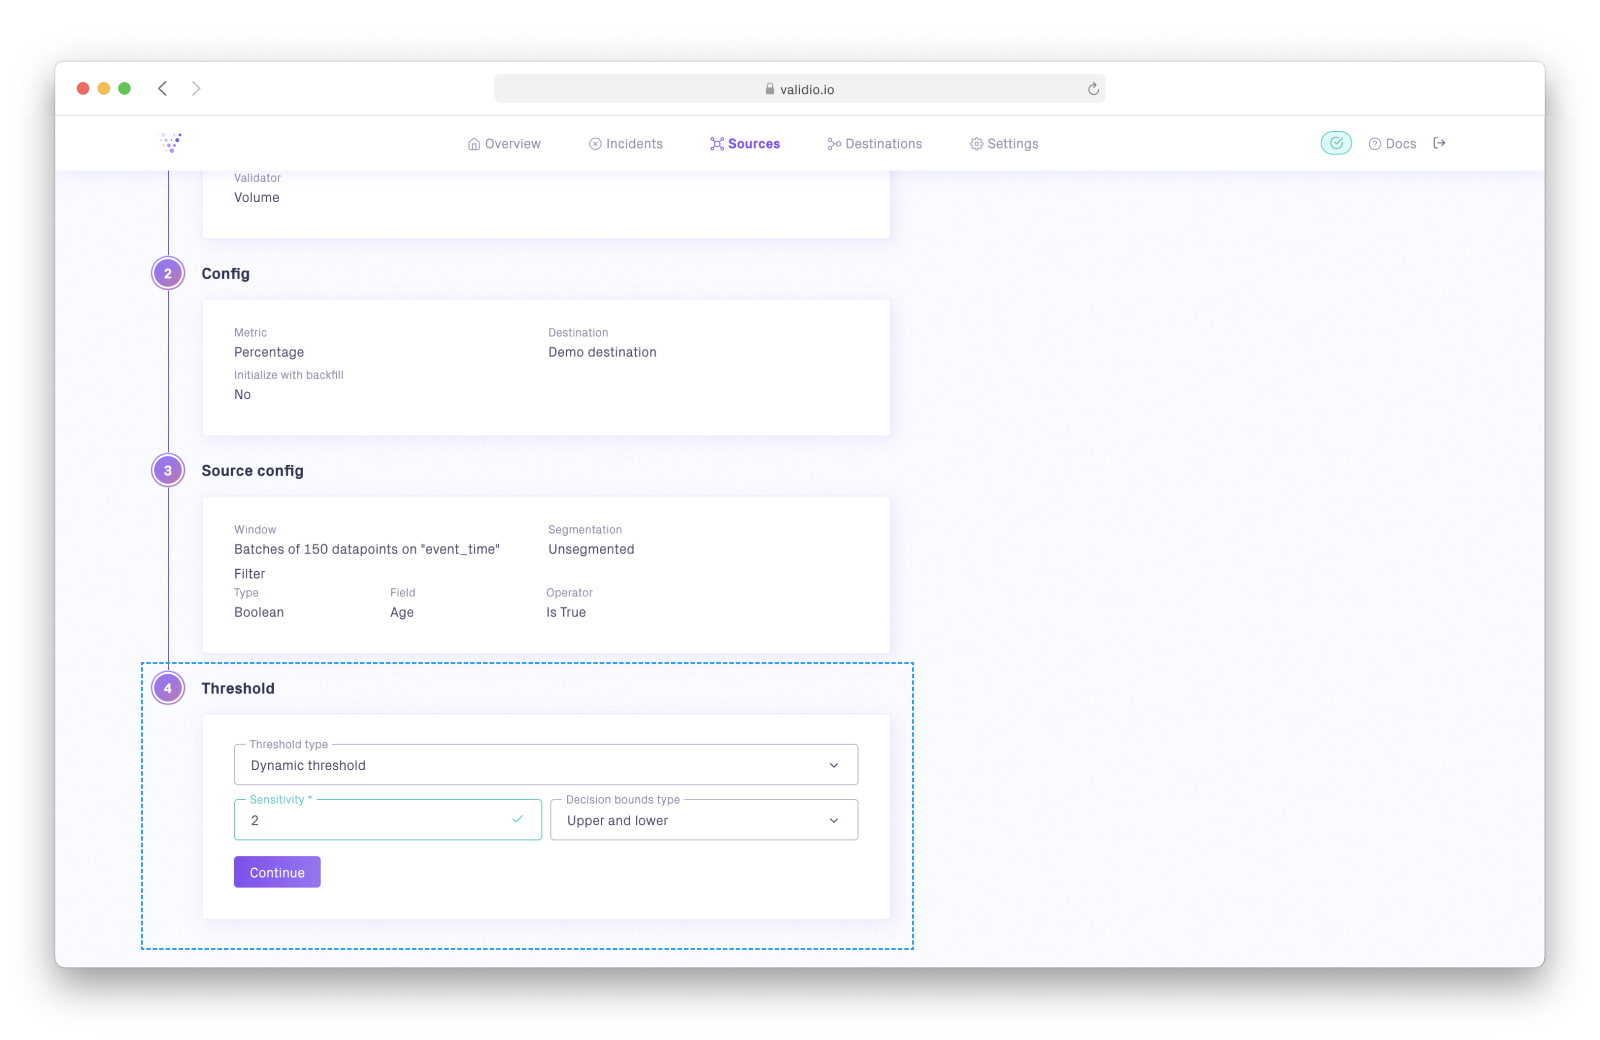1600x1040 pixels.
Task: Click the Source config section heading
Action: coord(253,471)
